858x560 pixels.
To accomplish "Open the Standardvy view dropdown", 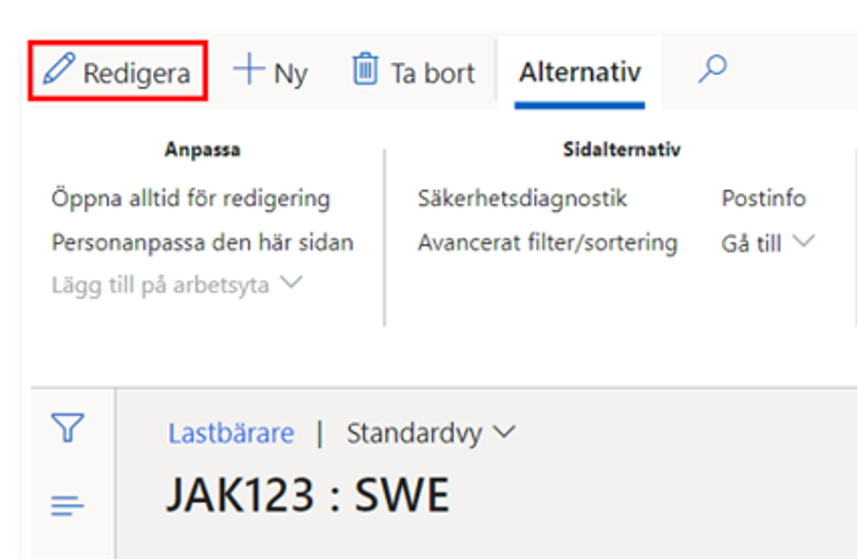I will point(431,433).
